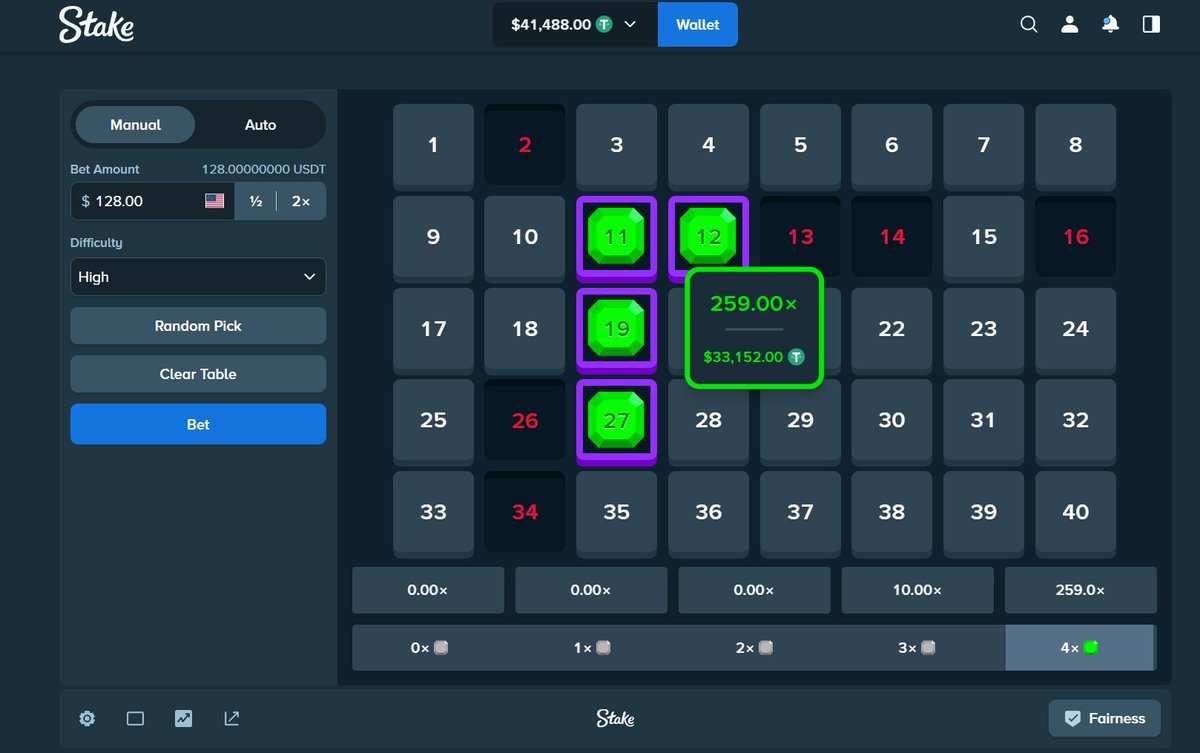The height and width of the screenshot is (753, 1200).
Task: Click the highlighted 4× hits indicator
Action: [1080, 648]
